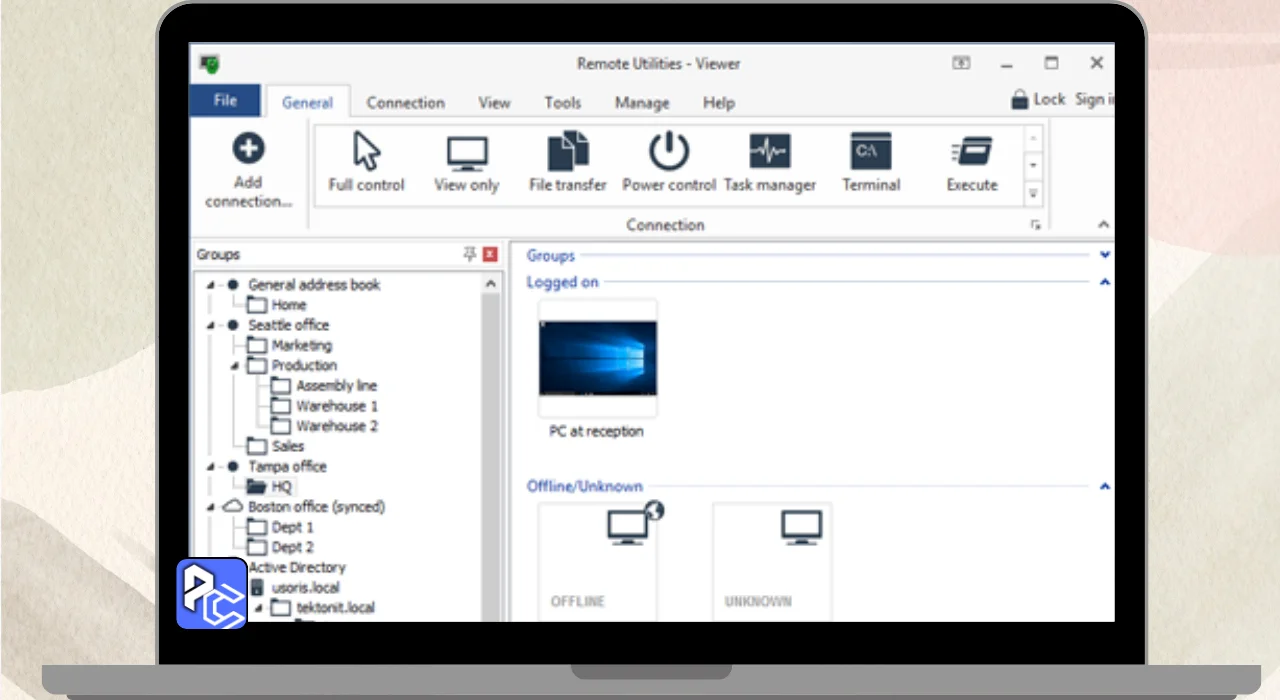Close the Groups panel with red X
Screen dimensions: 1280x700
490,255
